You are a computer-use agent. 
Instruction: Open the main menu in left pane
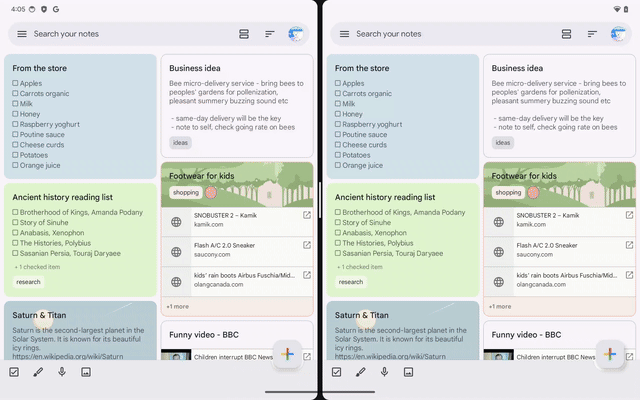tap(21, 34)
